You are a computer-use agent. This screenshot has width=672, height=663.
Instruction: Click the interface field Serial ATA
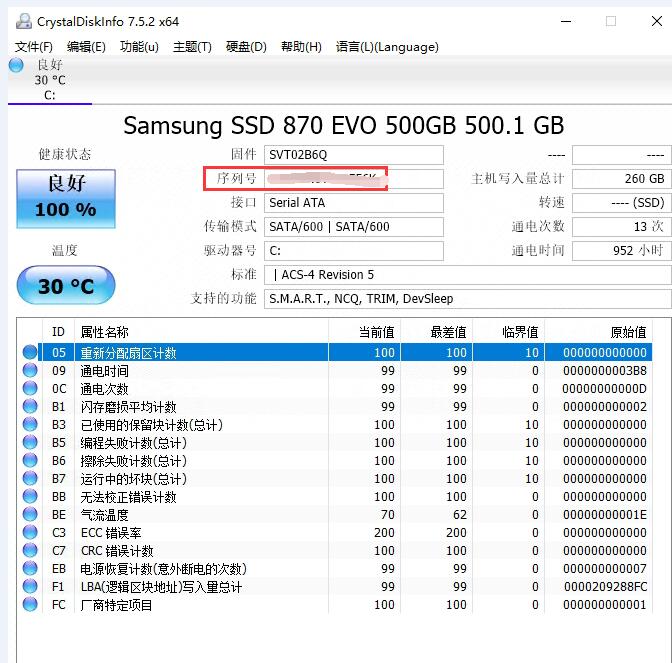coord(354,203)
